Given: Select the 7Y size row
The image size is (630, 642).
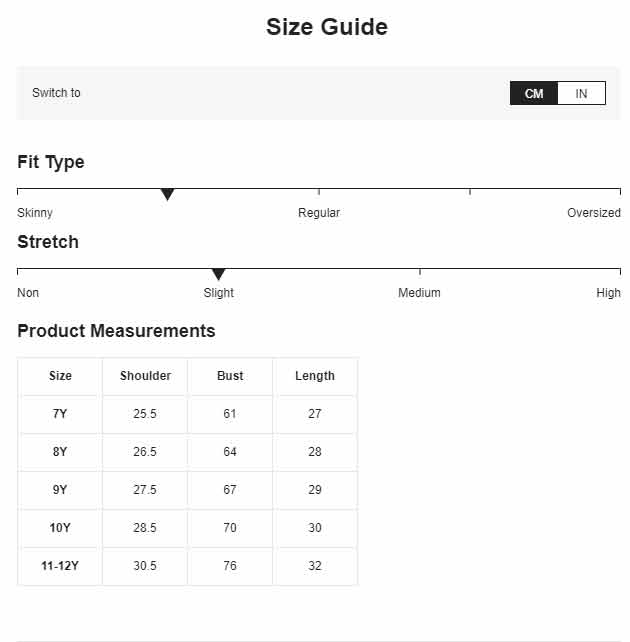Looking at the screenshot, I should tap(188, 414).
